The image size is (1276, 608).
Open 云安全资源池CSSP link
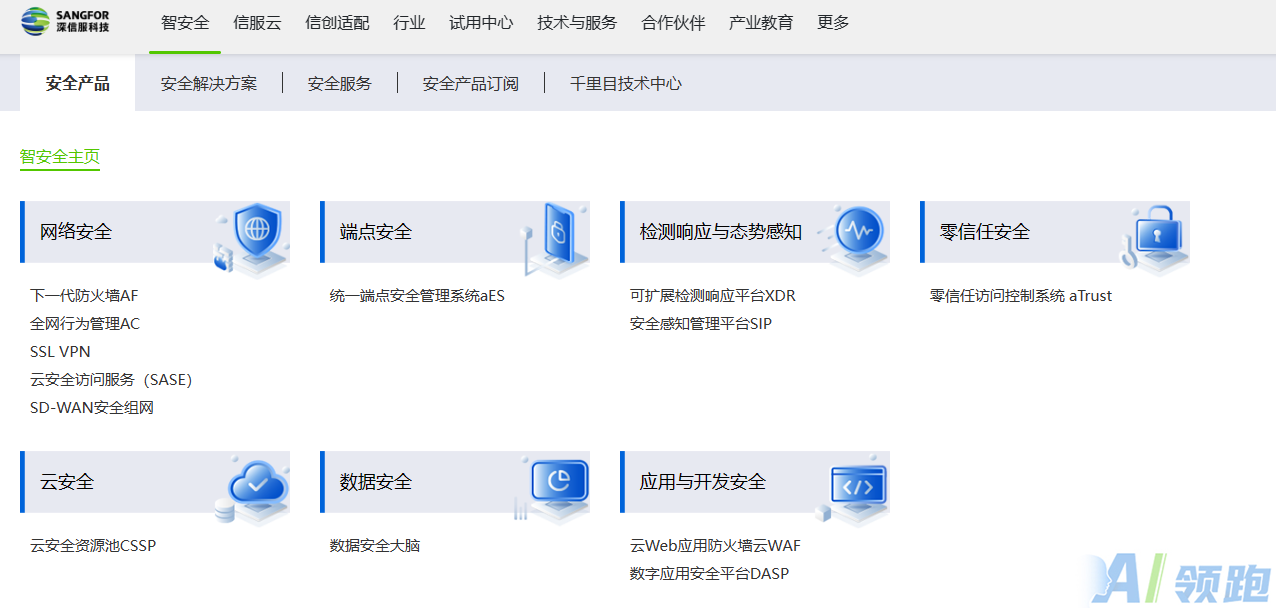point(93,545)
